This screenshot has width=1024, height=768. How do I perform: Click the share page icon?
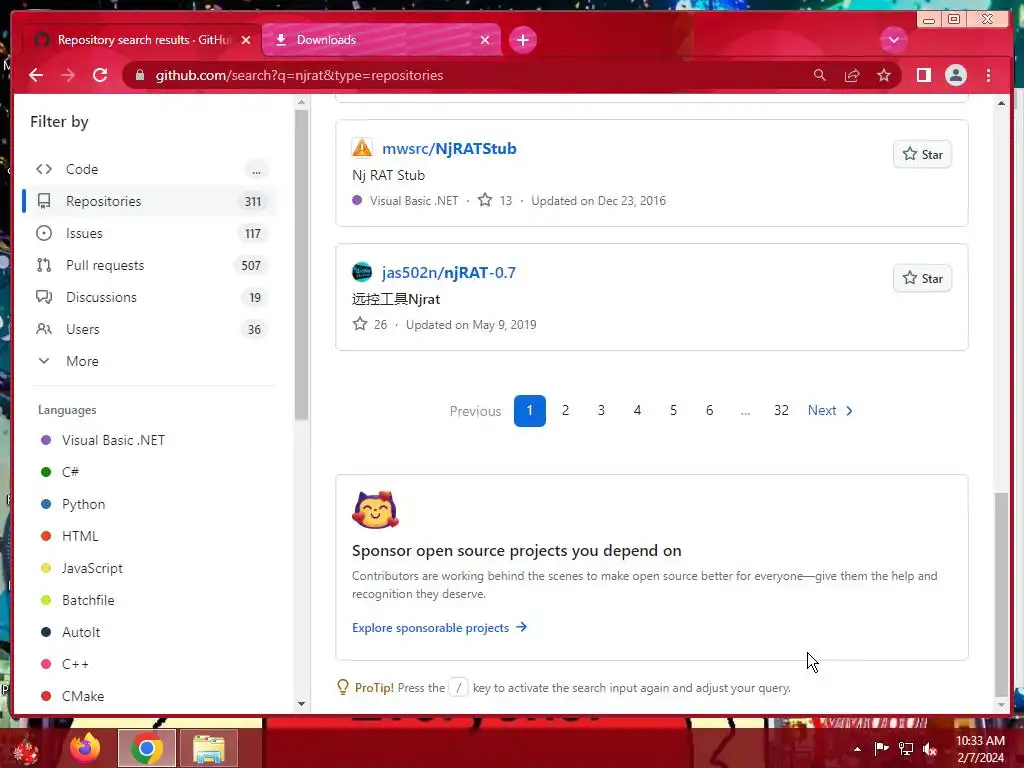point(852,75)
